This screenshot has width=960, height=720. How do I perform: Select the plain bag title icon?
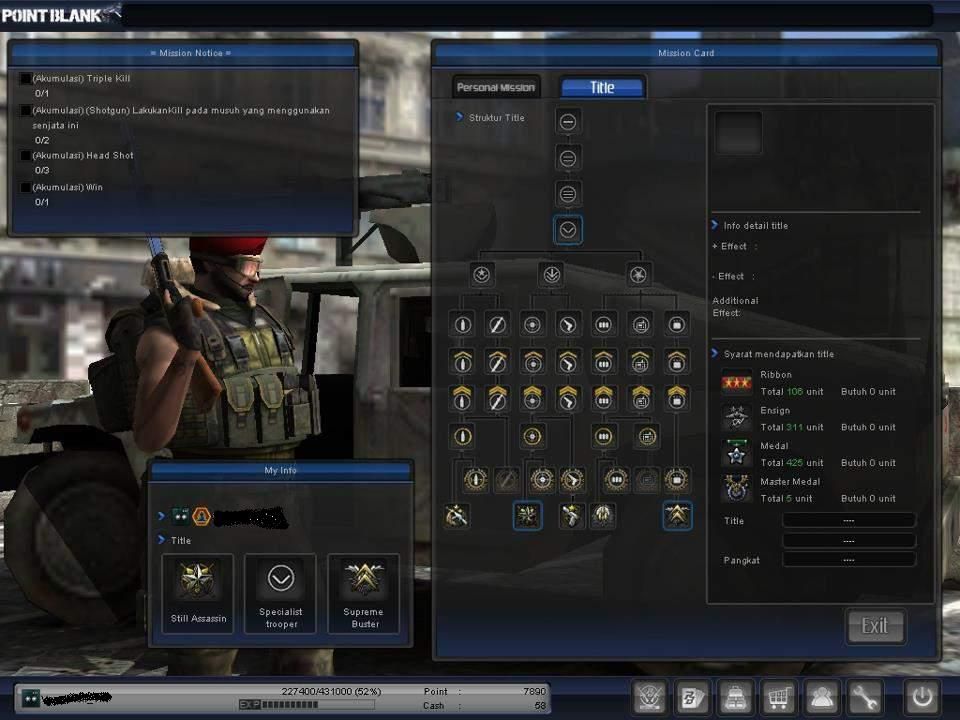(x=677, y=324)
